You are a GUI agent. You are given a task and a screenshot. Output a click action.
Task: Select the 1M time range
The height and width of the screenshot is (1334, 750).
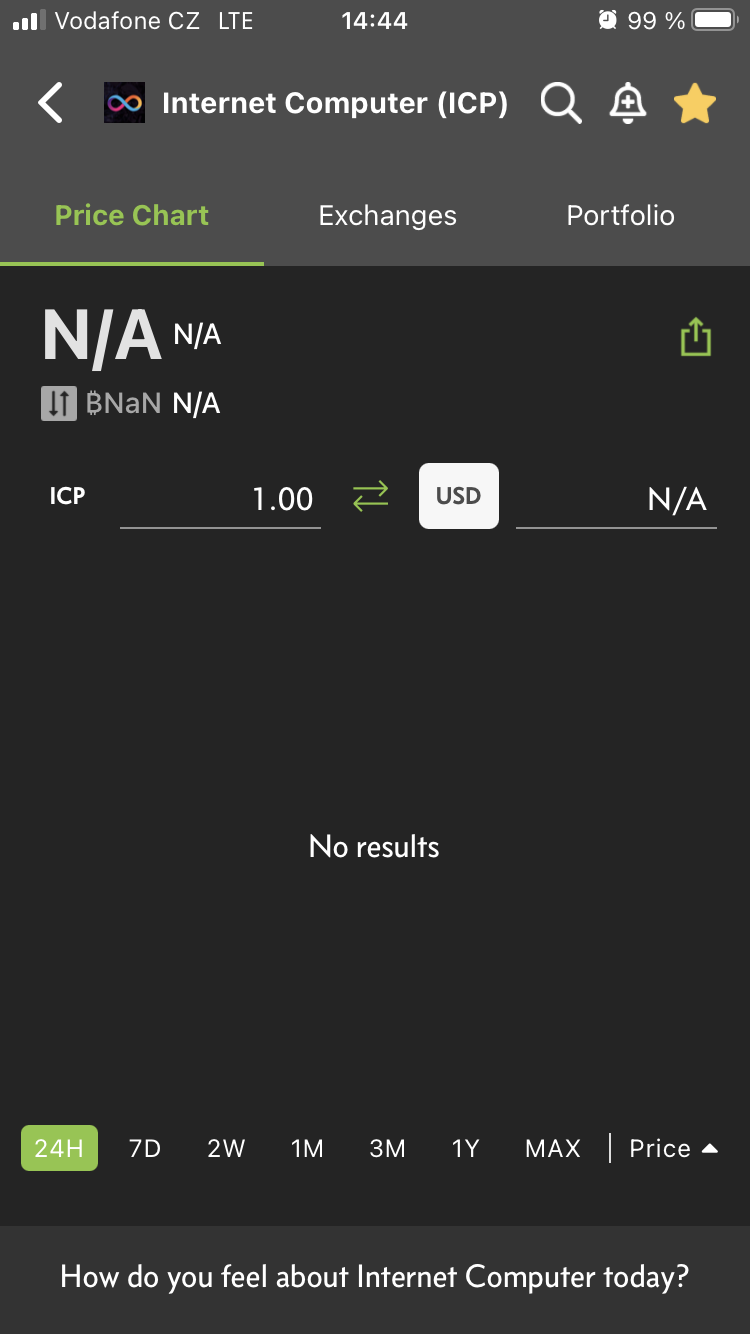tap(307, 1148)
